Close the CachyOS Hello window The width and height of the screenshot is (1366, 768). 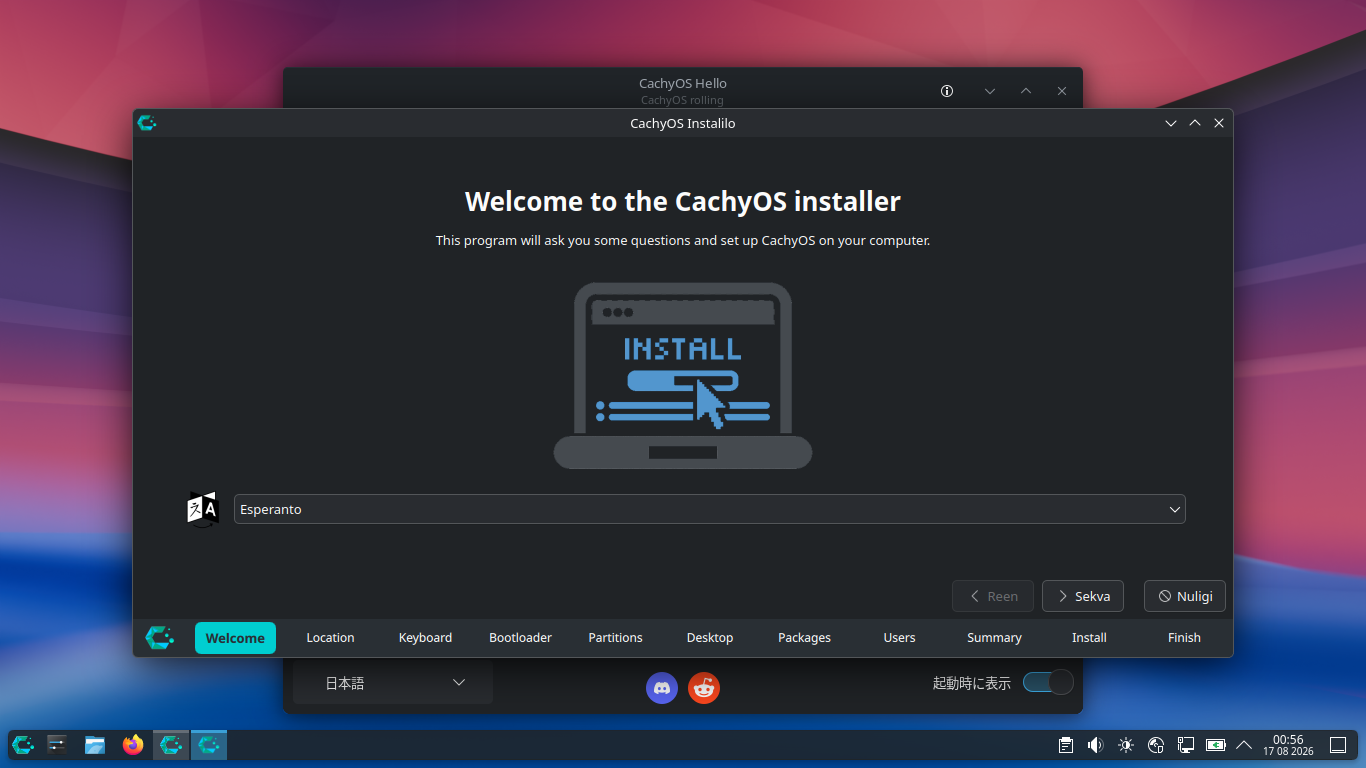pyautogui.click(x=1062, y=91)
